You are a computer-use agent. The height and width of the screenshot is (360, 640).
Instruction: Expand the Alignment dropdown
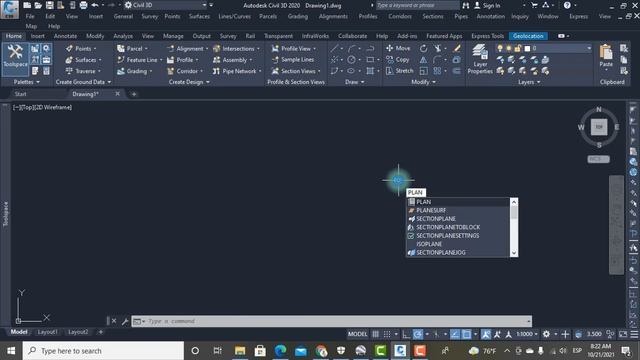207,49
